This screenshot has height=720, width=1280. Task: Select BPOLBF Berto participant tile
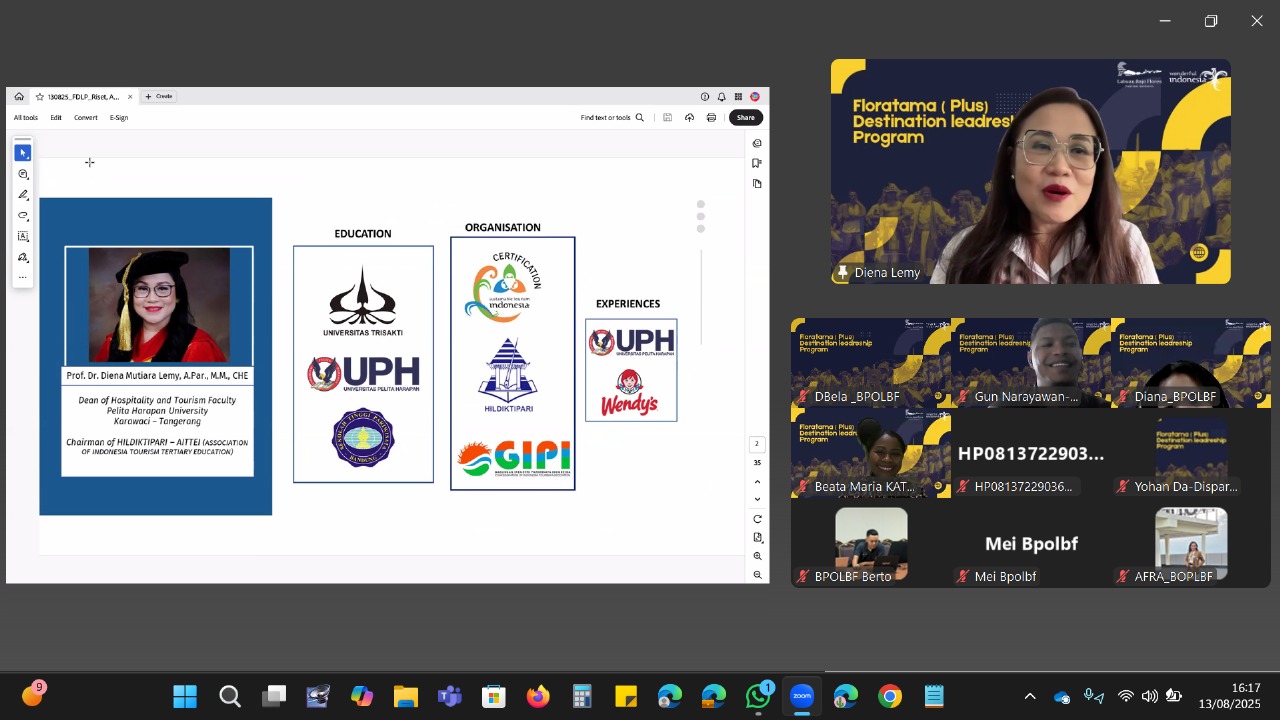[x=871, y=543]
